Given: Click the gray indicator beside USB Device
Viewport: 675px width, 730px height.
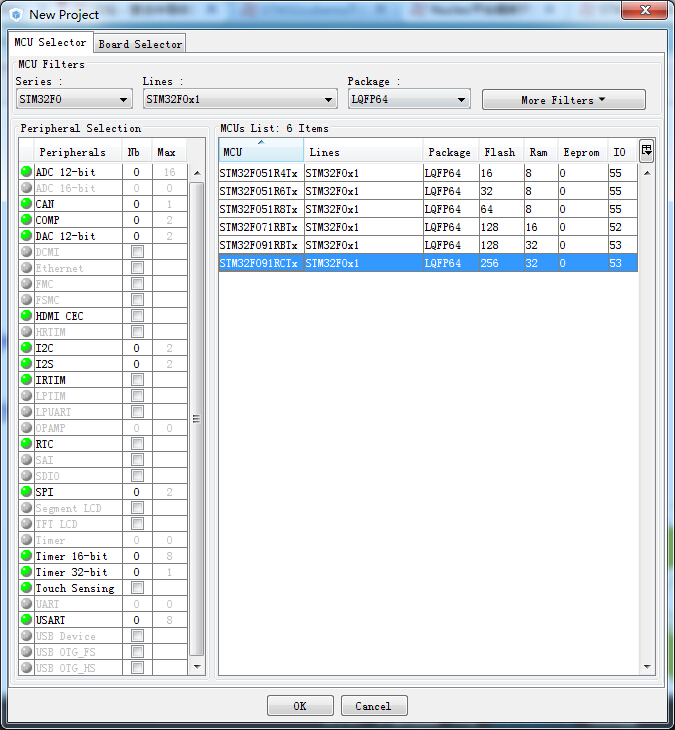Looking at the screenshot, I should coord(27,635).
